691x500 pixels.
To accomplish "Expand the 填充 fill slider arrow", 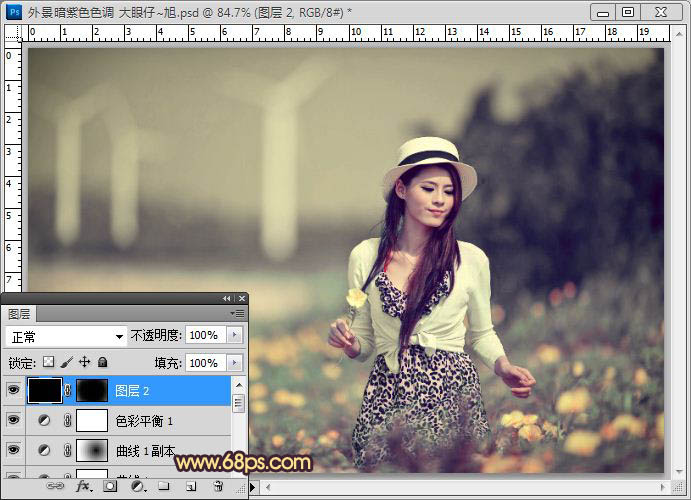I will click(235, 362).
